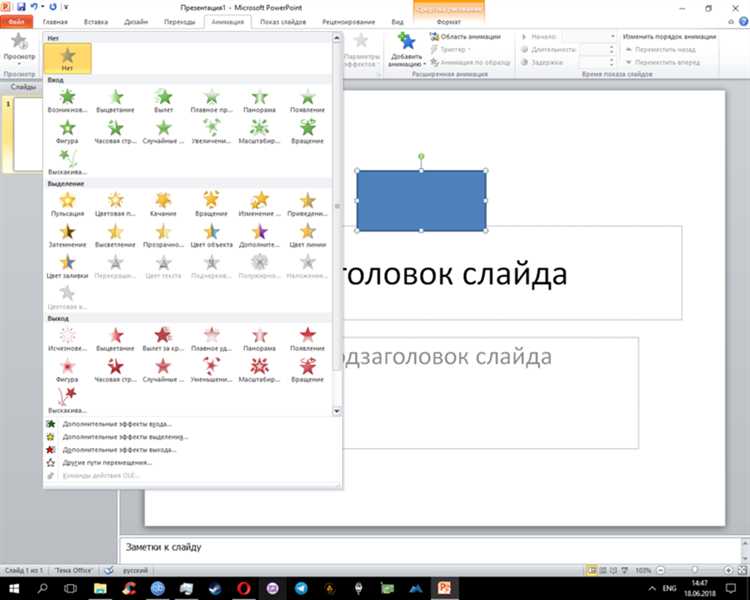Apply red "Часовая стрелка" exit effect
The width and height of the screenshot is (750, 600).
[115, 371]
